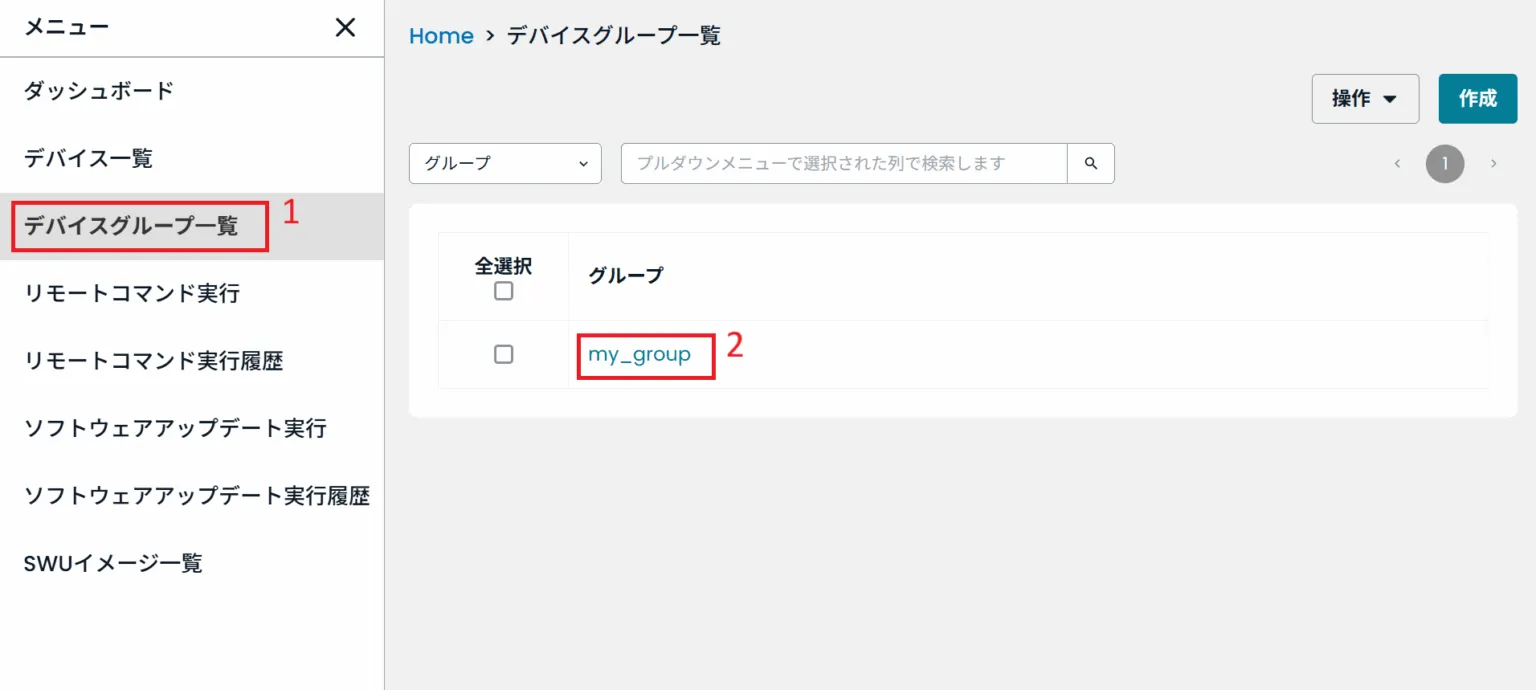Check the 全選択 select-all checkbox

[504, 291]
